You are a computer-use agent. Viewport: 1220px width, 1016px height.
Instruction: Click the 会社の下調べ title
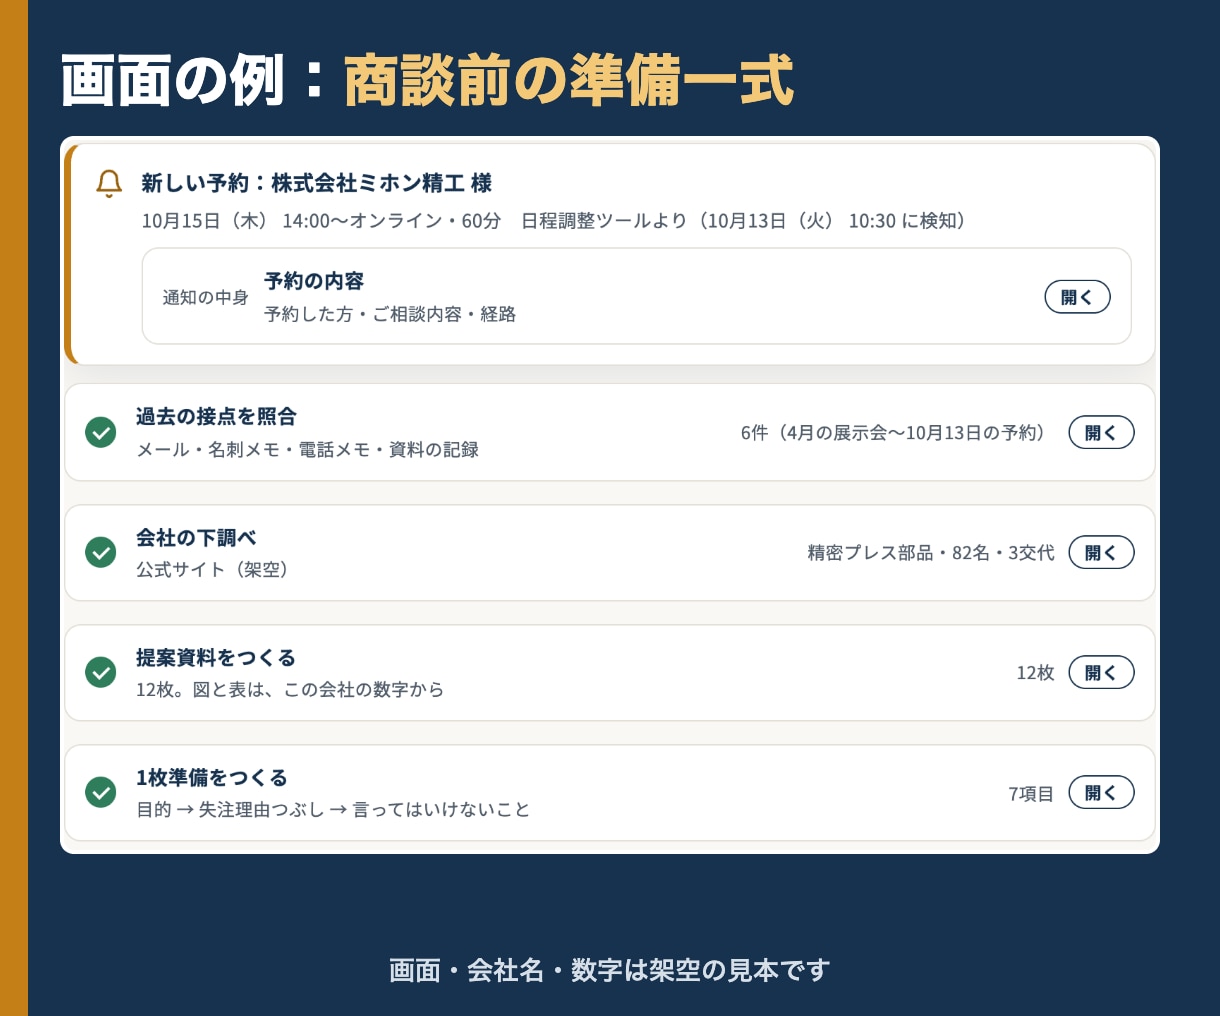coord(196,537)
